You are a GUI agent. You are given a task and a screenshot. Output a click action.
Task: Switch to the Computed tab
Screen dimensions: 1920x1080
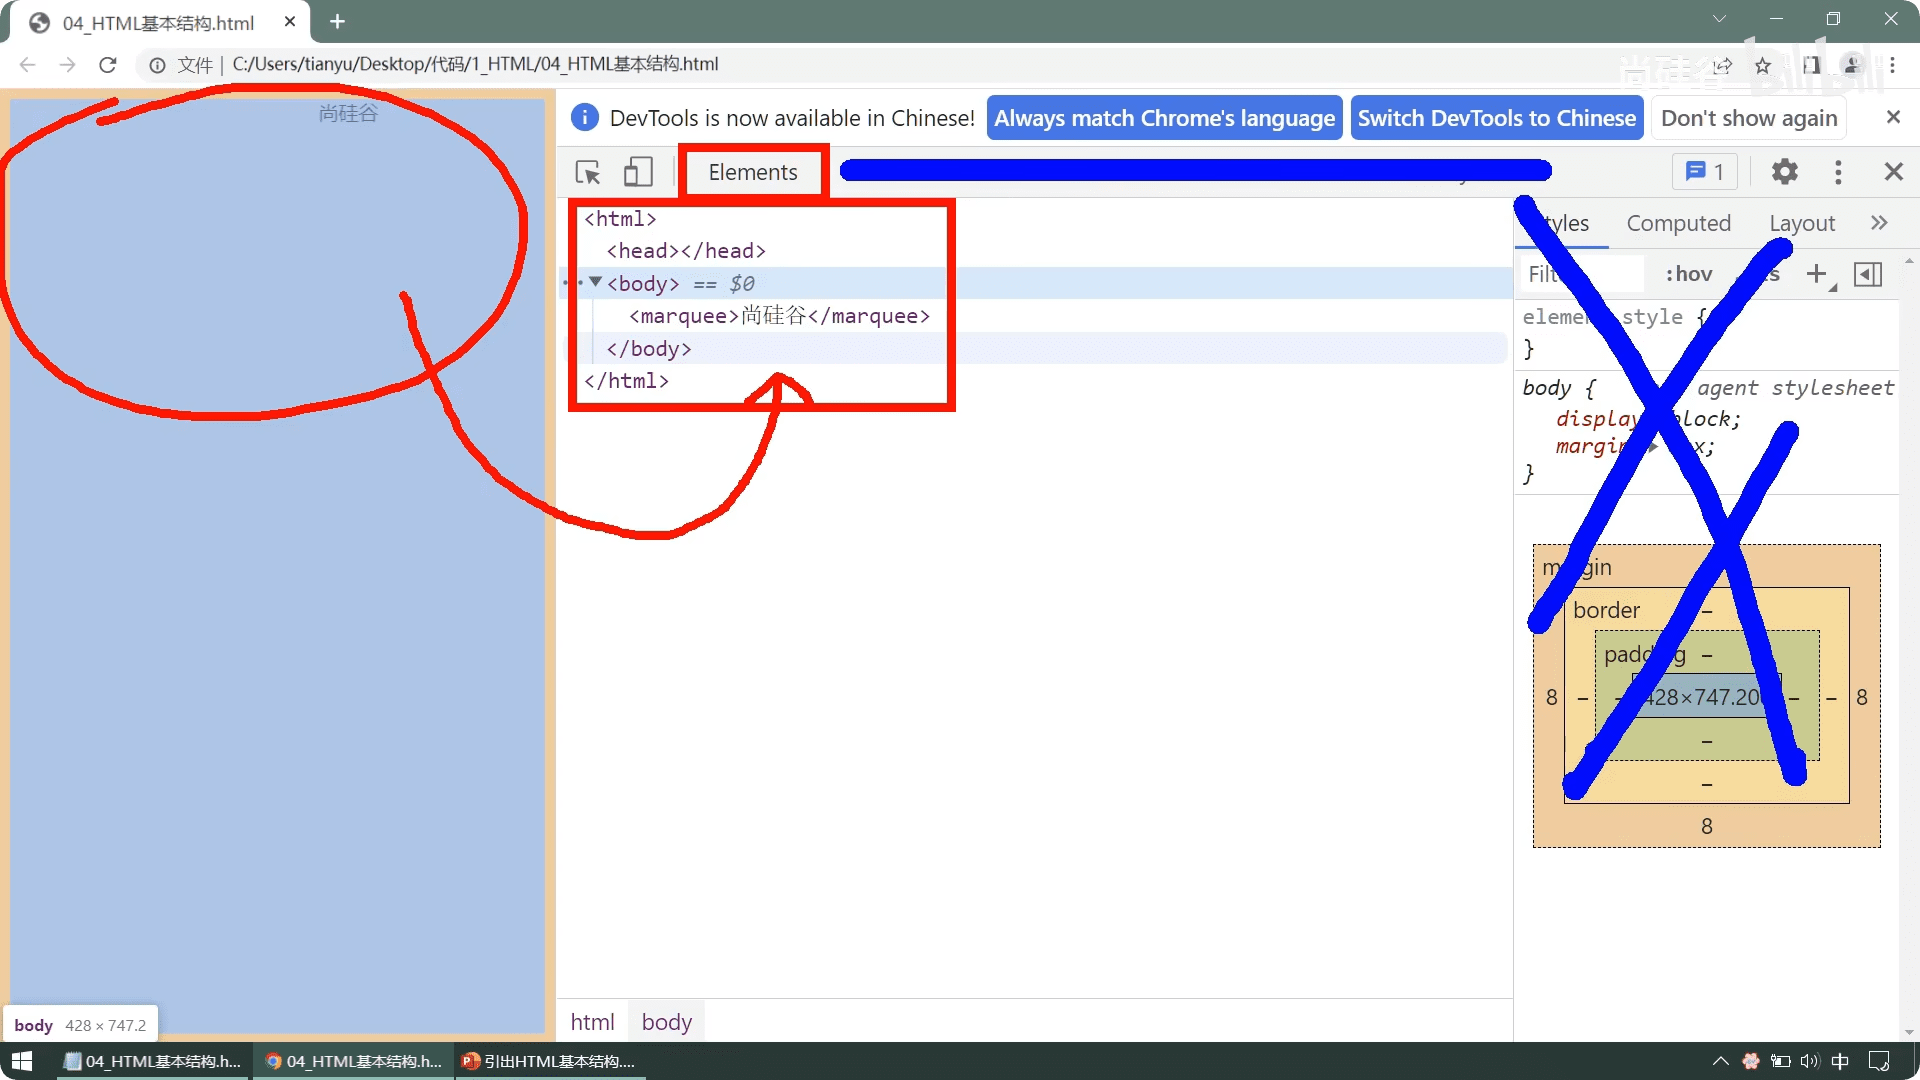[1678, 223]
